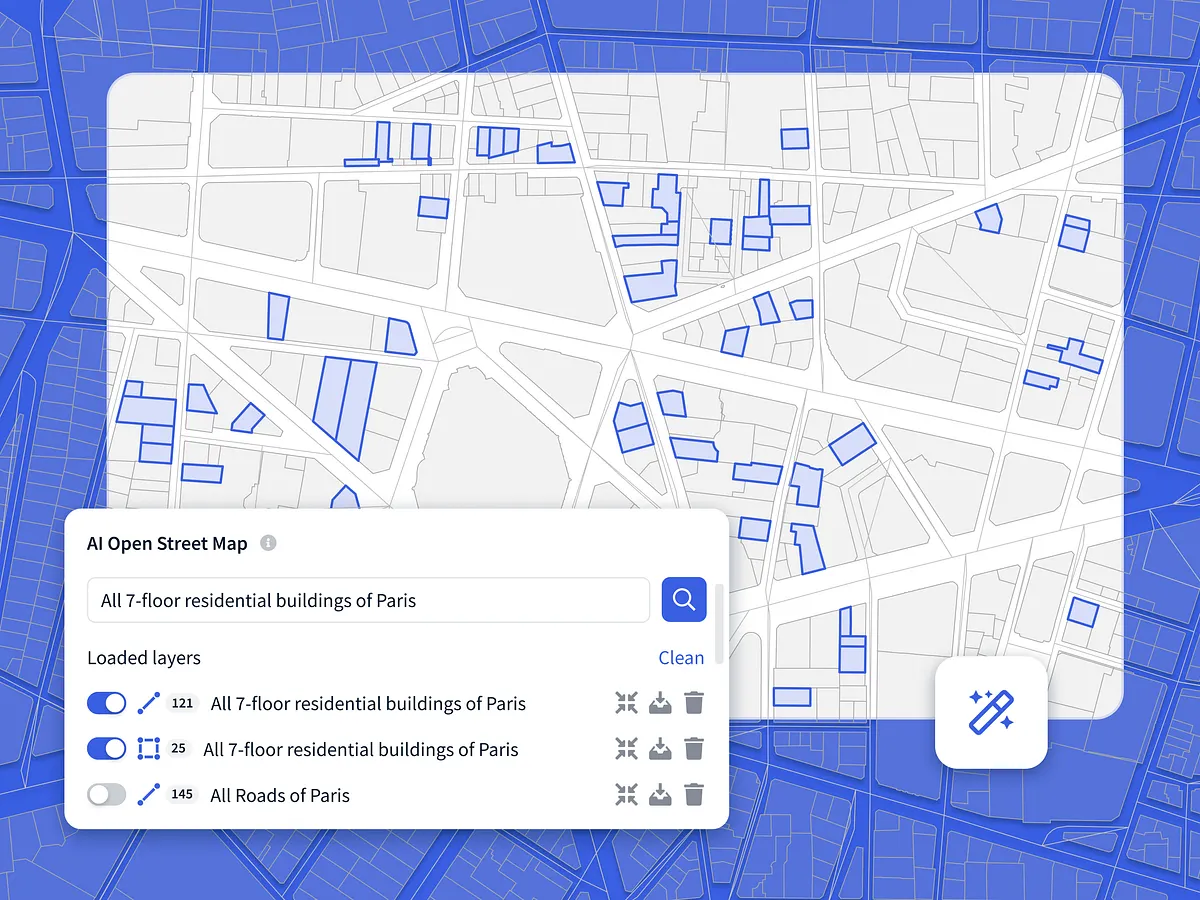Delete the first 7-floor buildings layer
Viewport: 1200px width, 900px height.
(x=695, y=703)
